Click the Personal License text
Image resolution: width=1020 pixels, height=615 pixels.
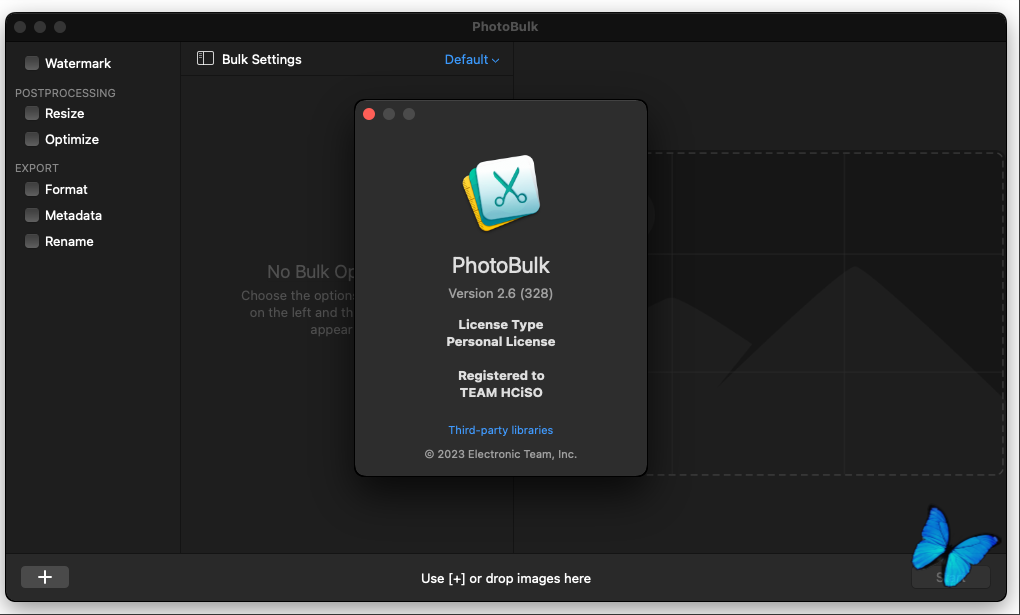coord(500,342)
